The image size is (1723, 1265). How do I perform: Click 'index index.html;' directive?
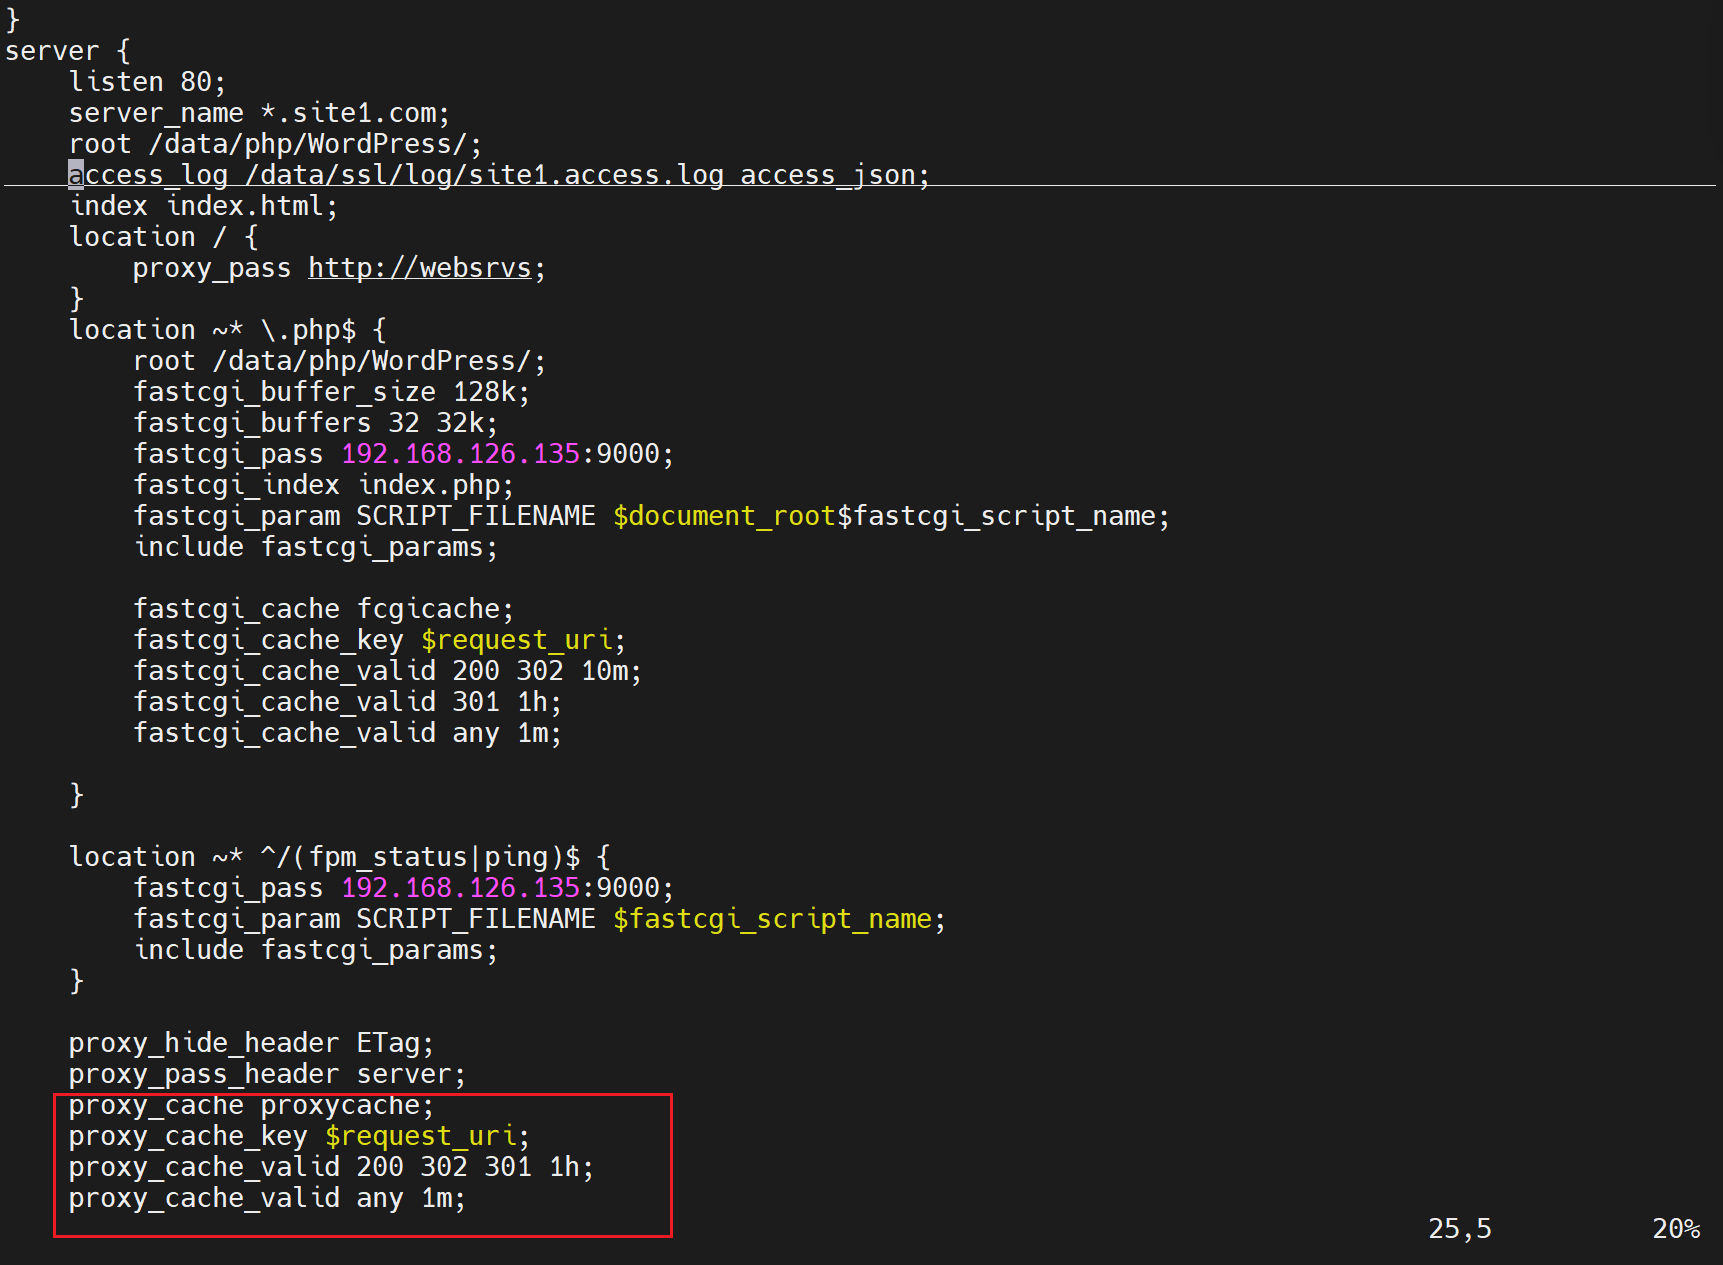click(x=203, y=206)
